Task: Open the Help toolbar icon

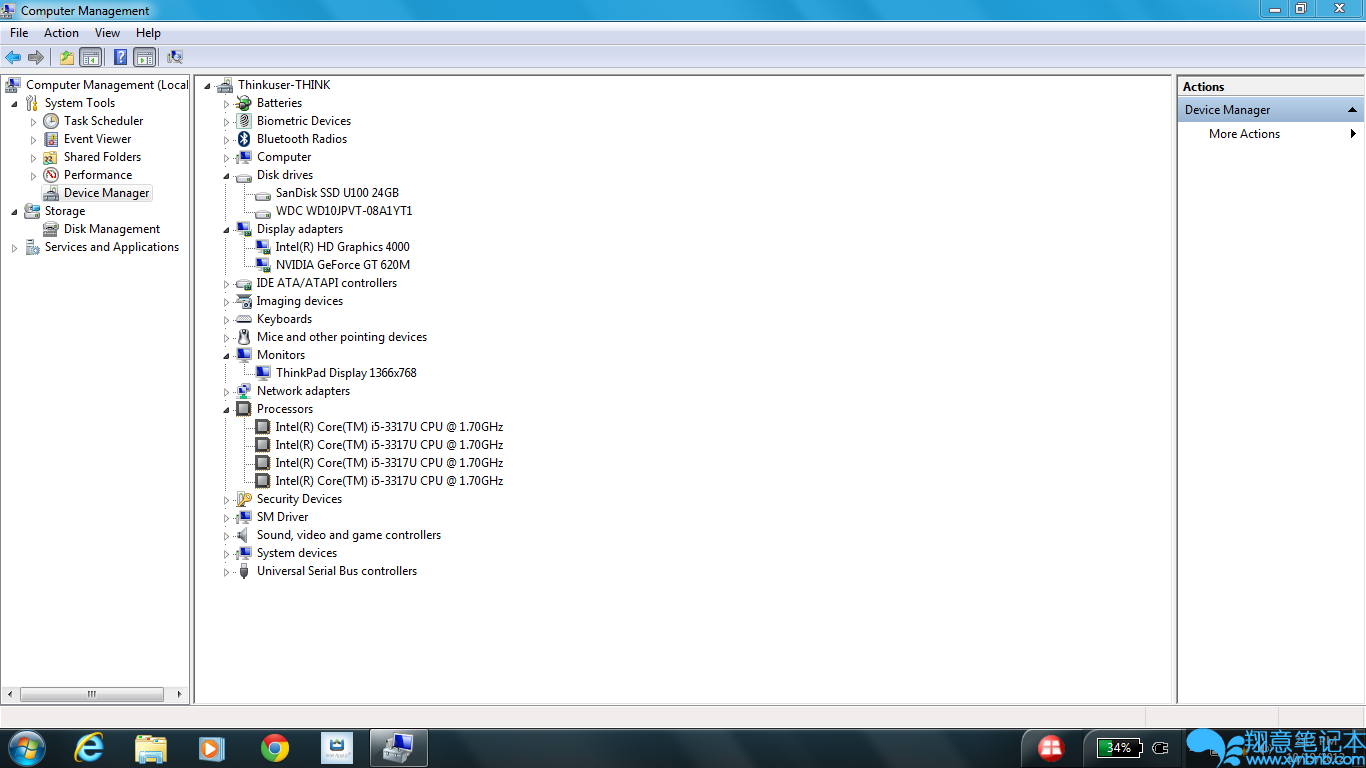Action: [120, 57]
